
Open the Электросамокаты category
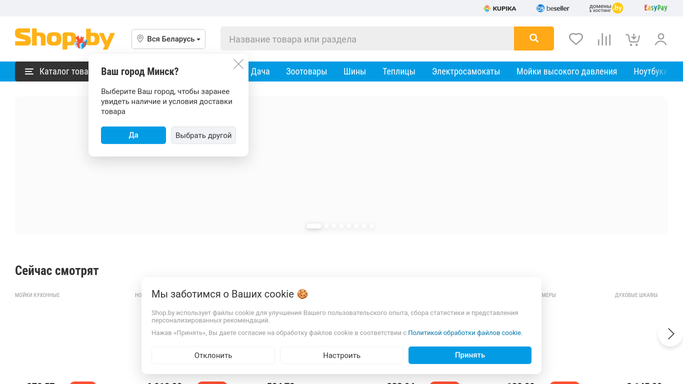click(x=466, y=71)
